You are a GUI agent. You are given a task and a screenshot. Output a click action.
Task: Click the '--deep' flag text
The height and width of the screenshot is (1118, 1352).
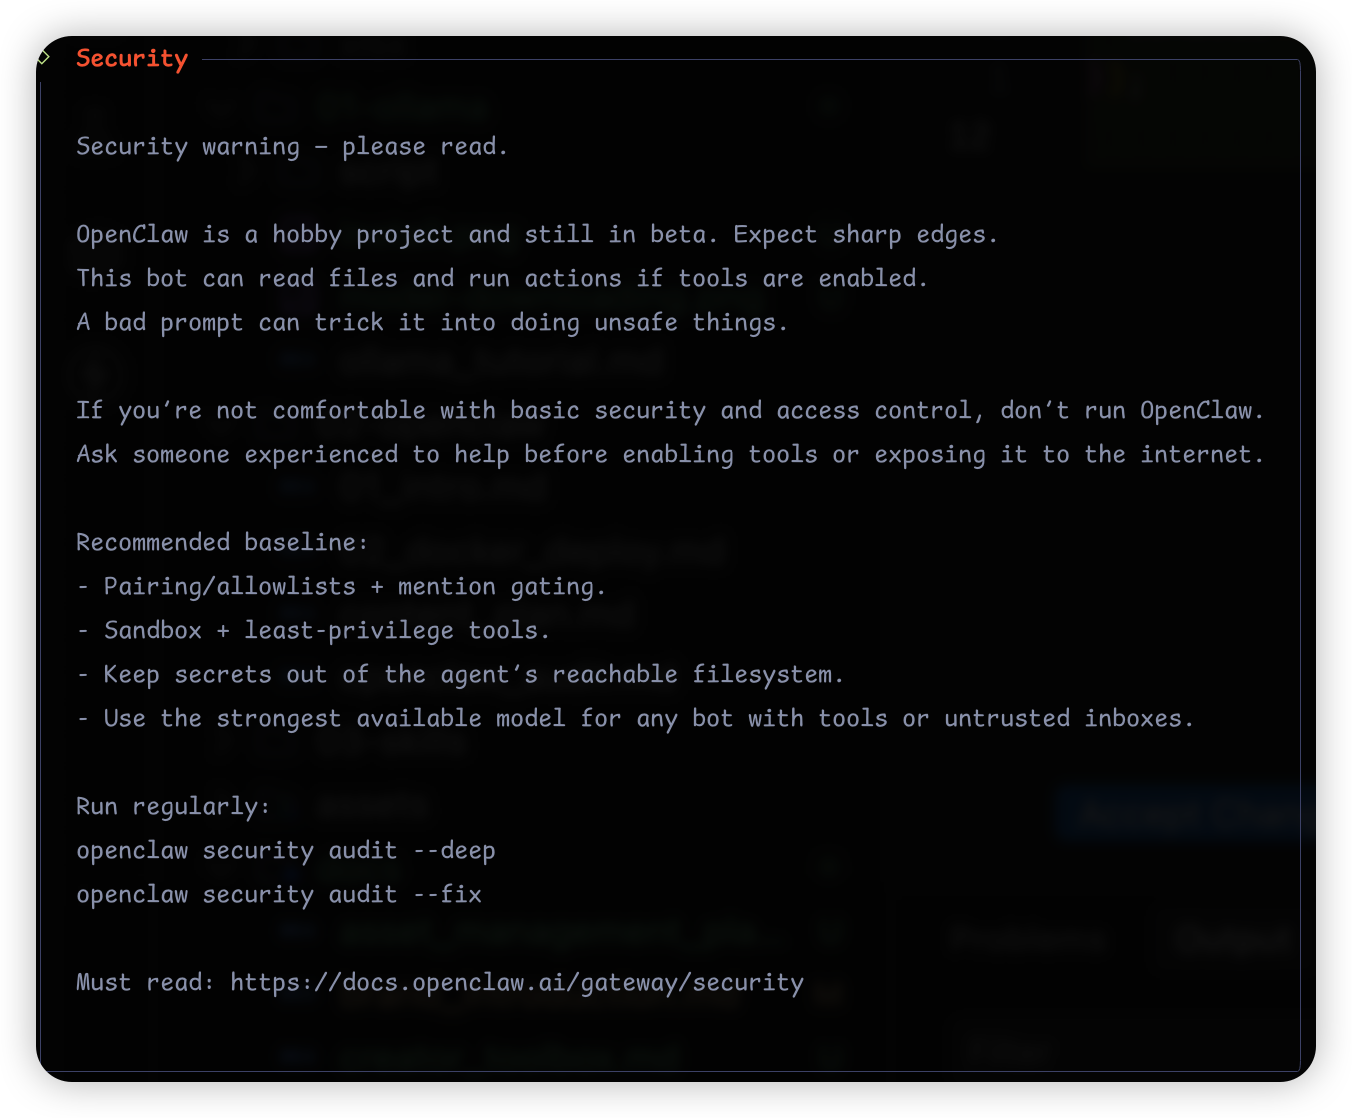[x=454, y=850]
